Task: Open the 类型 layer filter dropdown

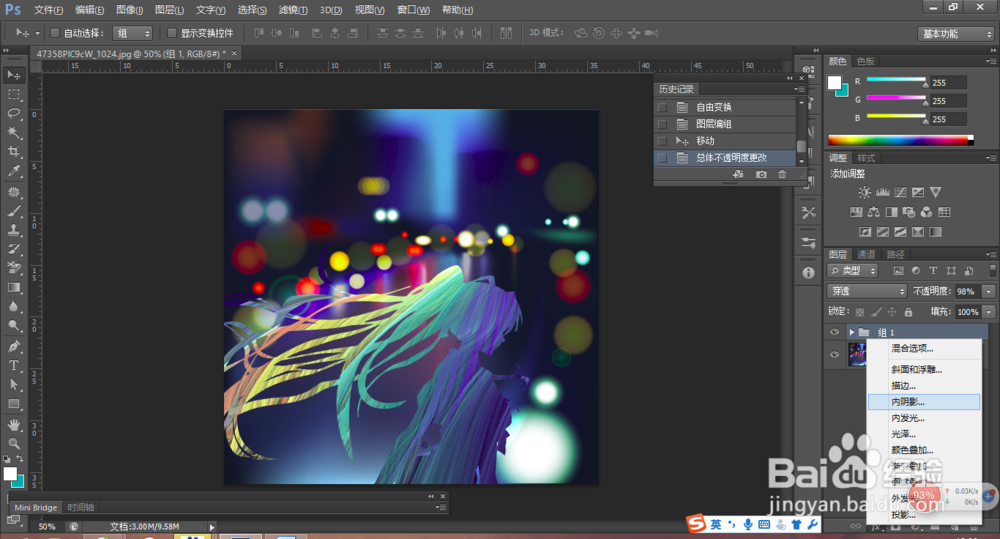Action: [853, 270]
